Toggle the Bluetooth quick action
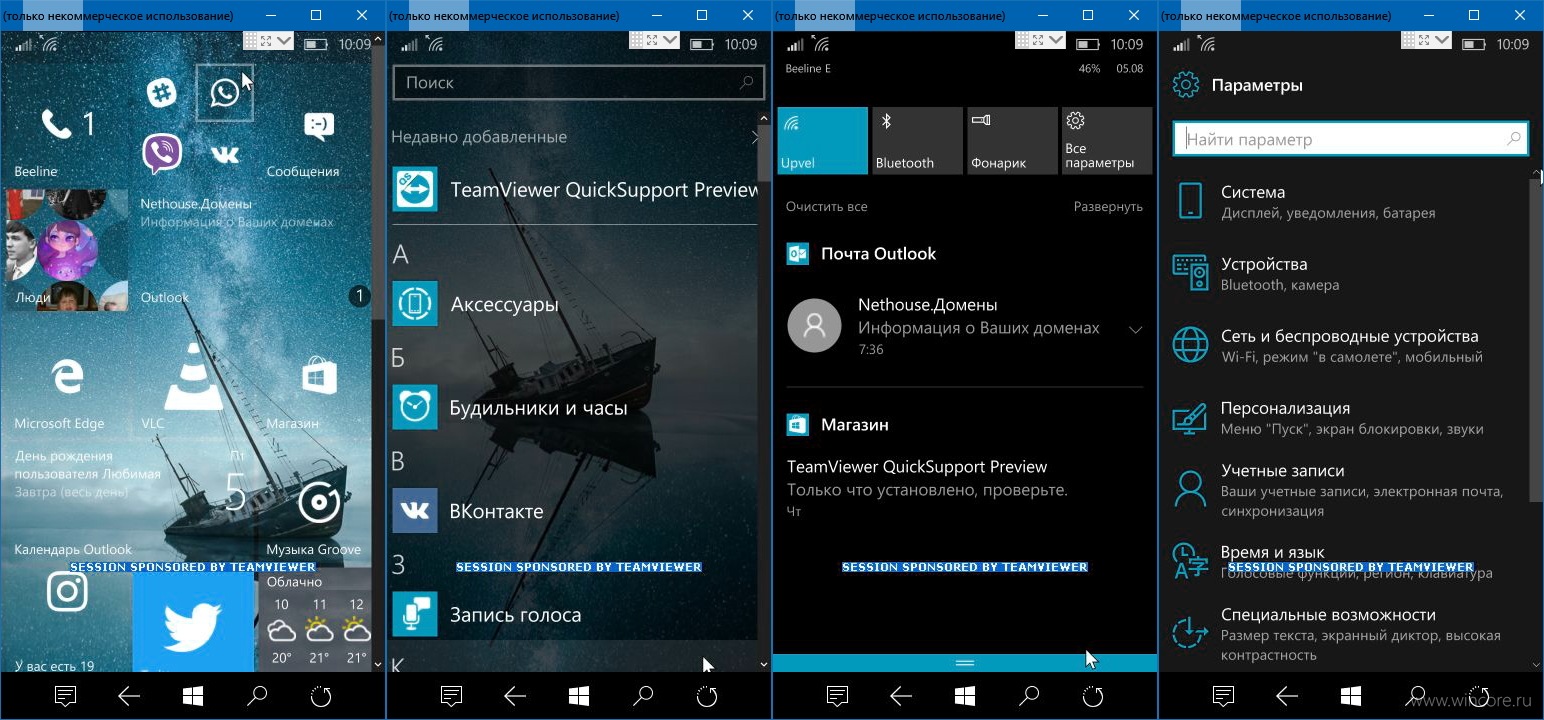This screenshot has width=1544, height=720. (917, 141)
